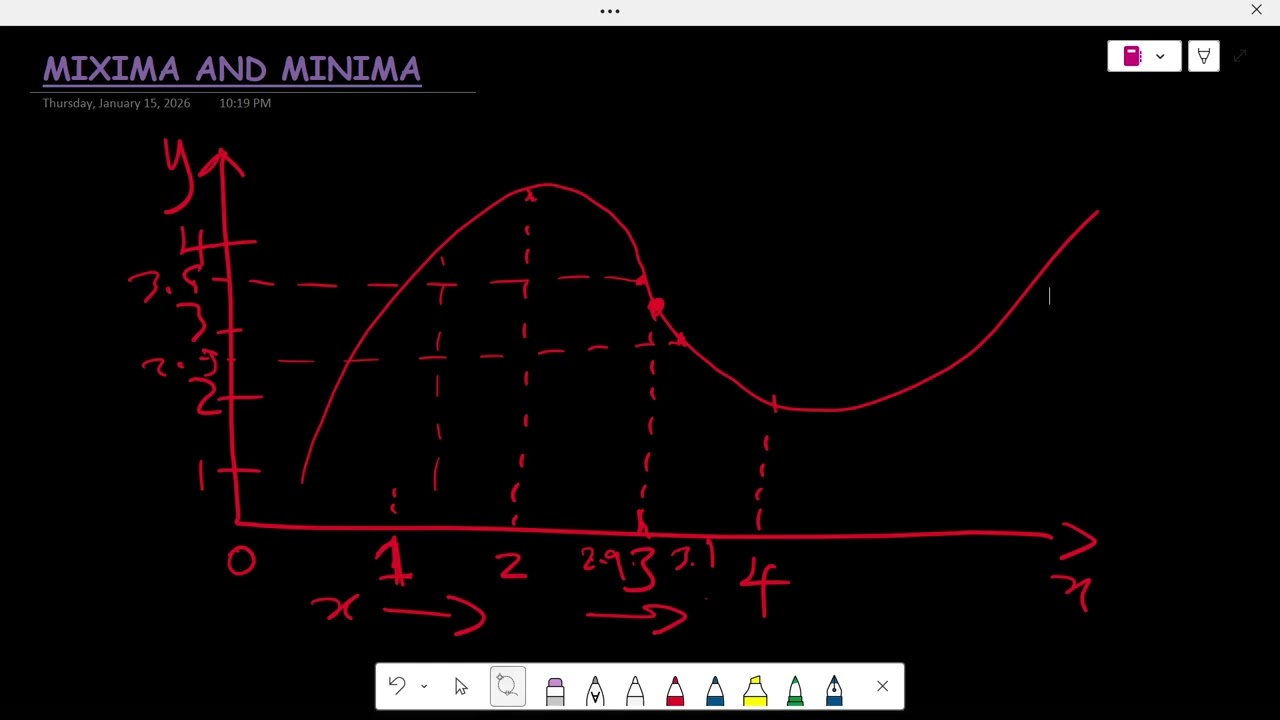Click the time stamp 10:19 PM
The height and width of the screenshot is (720, 1280).
tap(245, 103)
